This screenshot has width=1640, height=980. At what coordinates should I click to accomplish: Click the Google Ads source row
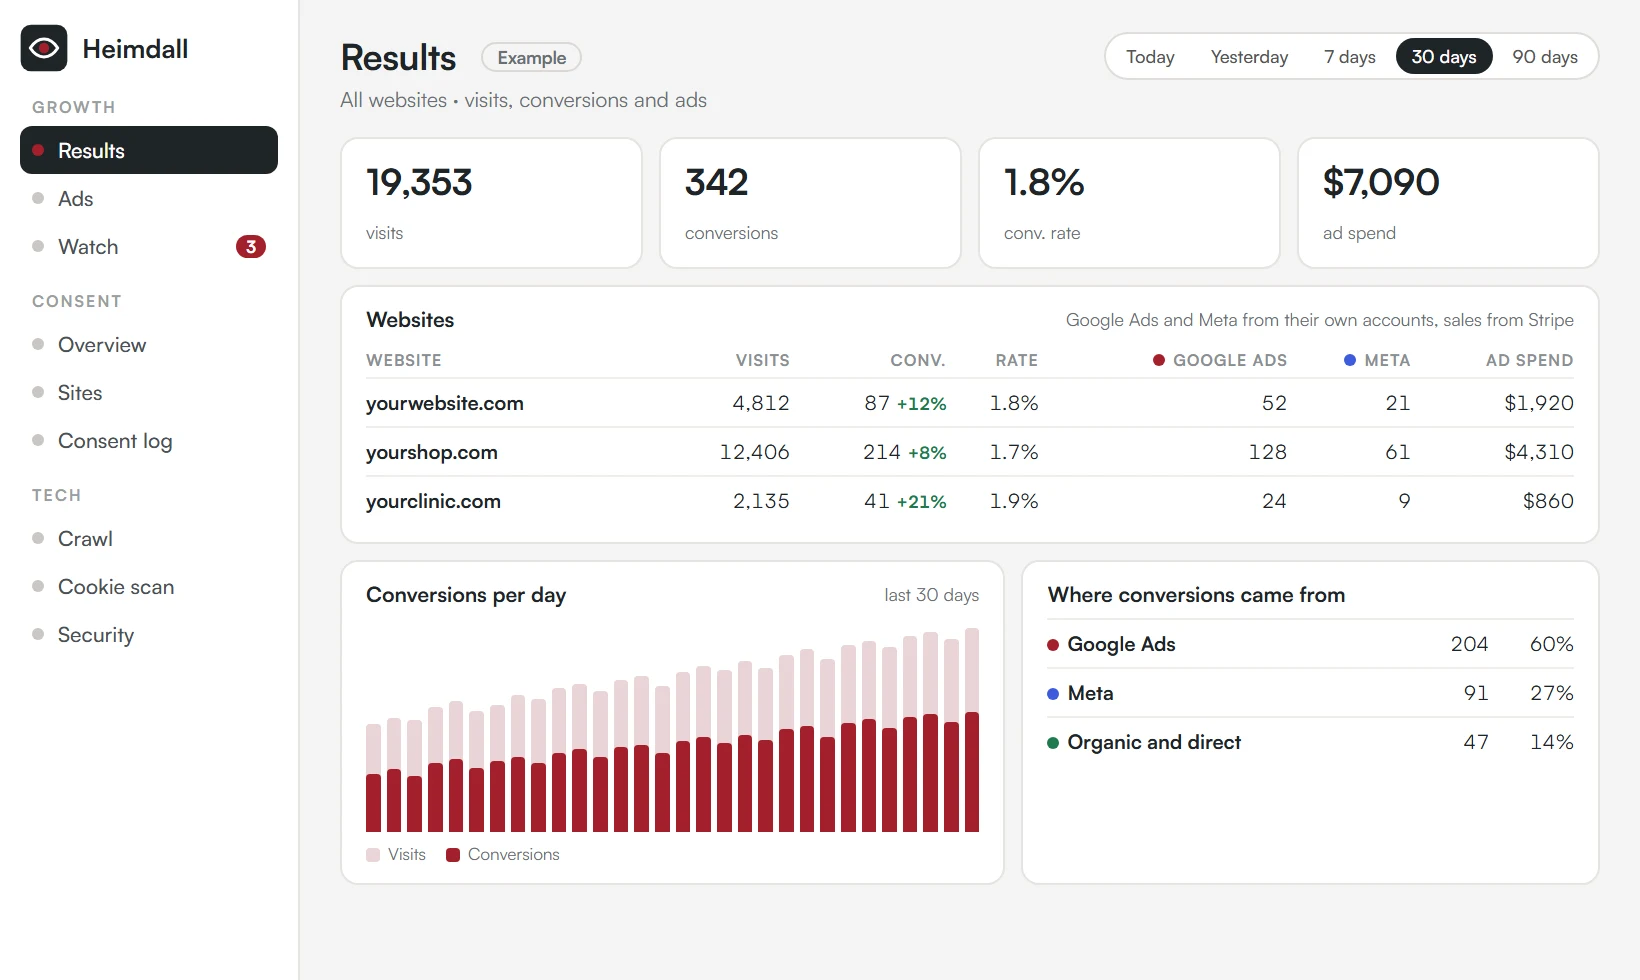(x=1310, y=644)
